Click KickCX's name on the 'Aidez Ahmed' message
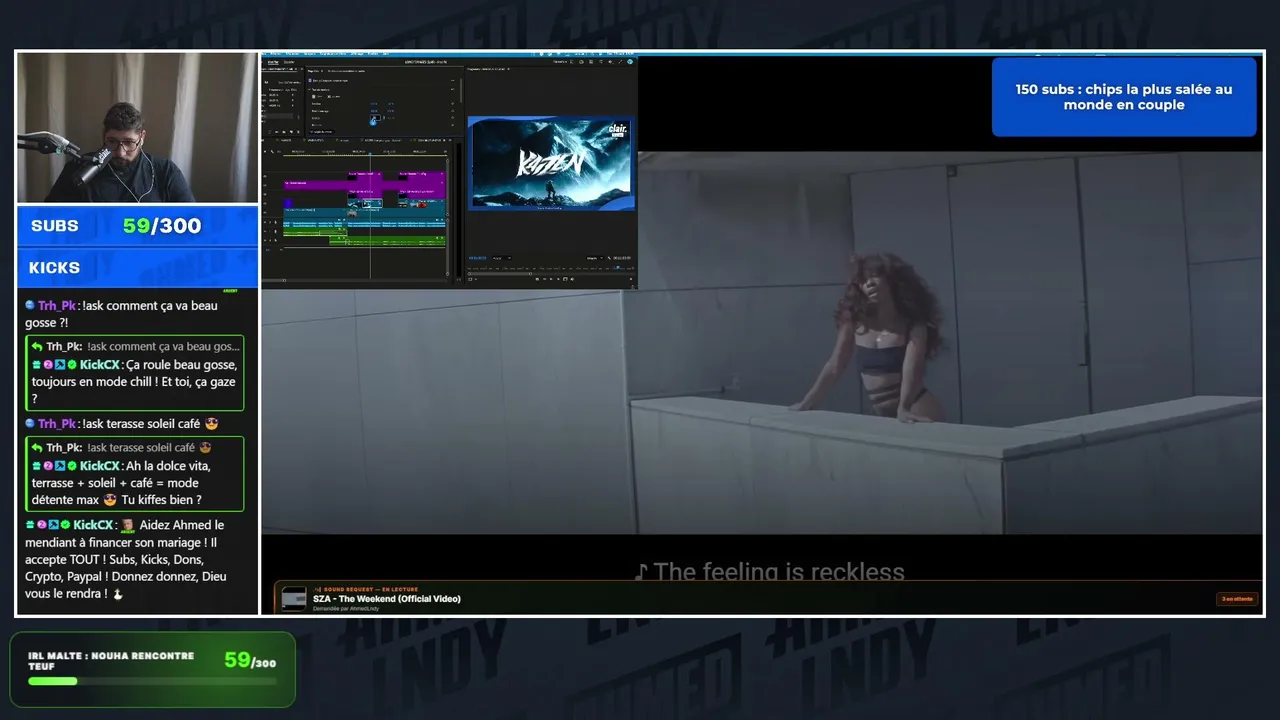Image resolution: width=1280 pixels, height=720 pixels. click(x=93, y=525)
